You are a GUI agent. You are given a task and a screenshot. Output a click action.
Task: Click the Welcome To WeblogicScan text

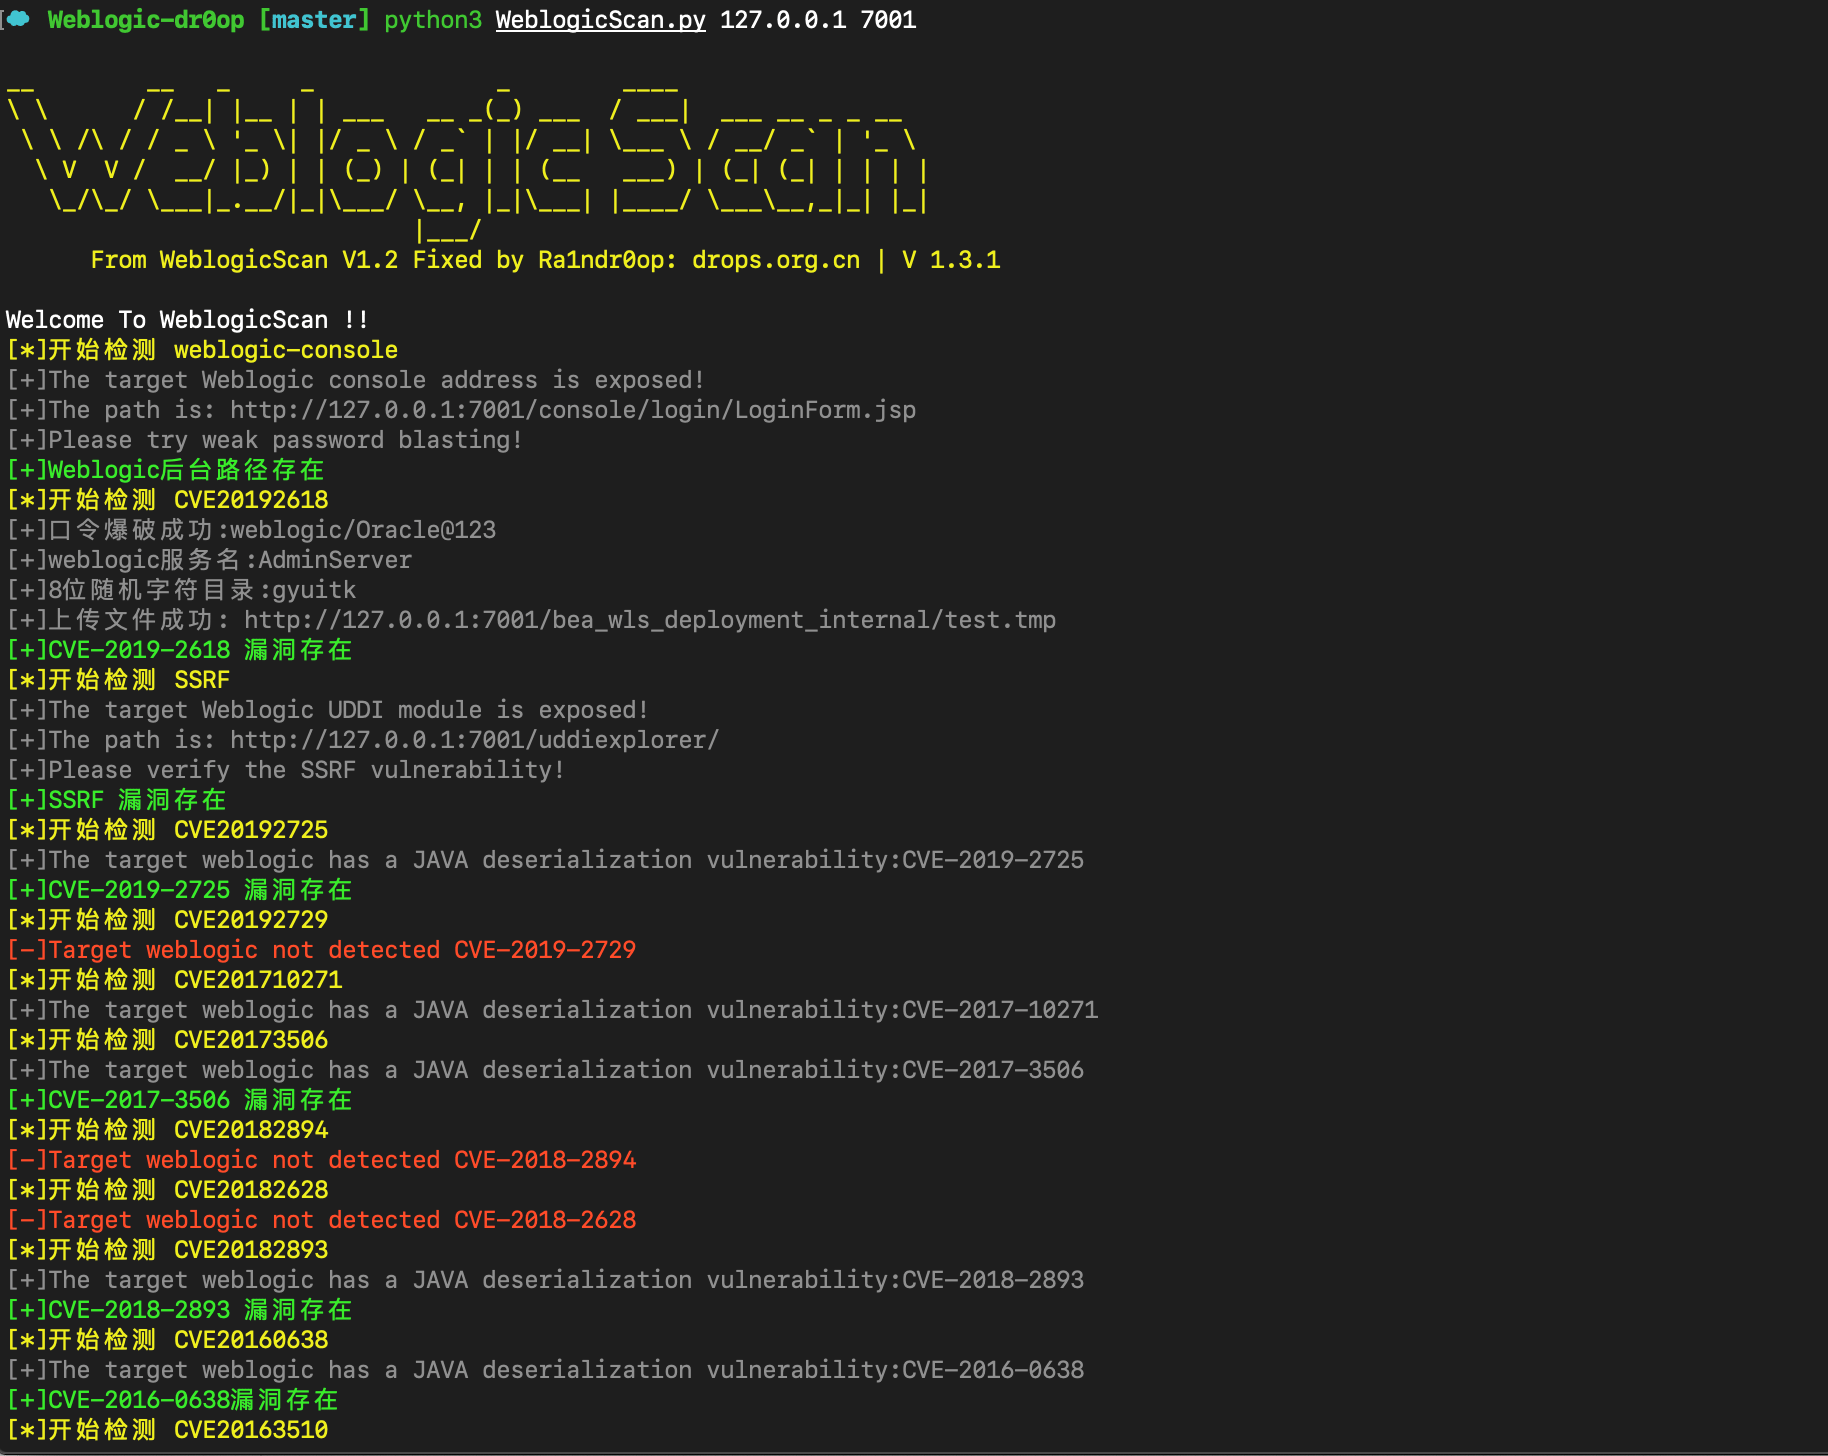(x=187, y=320)
